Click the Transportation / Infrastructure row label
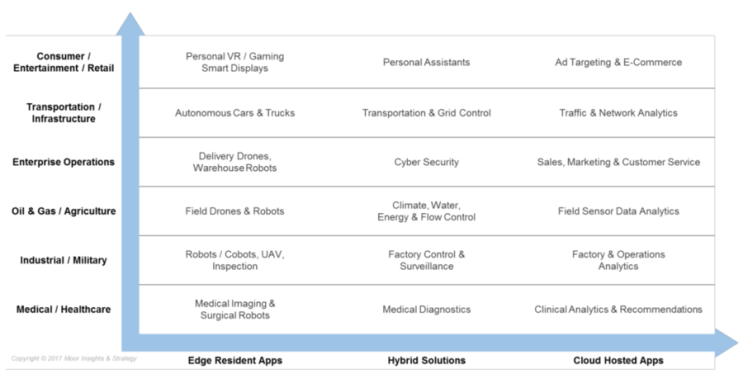 [63, 113]
